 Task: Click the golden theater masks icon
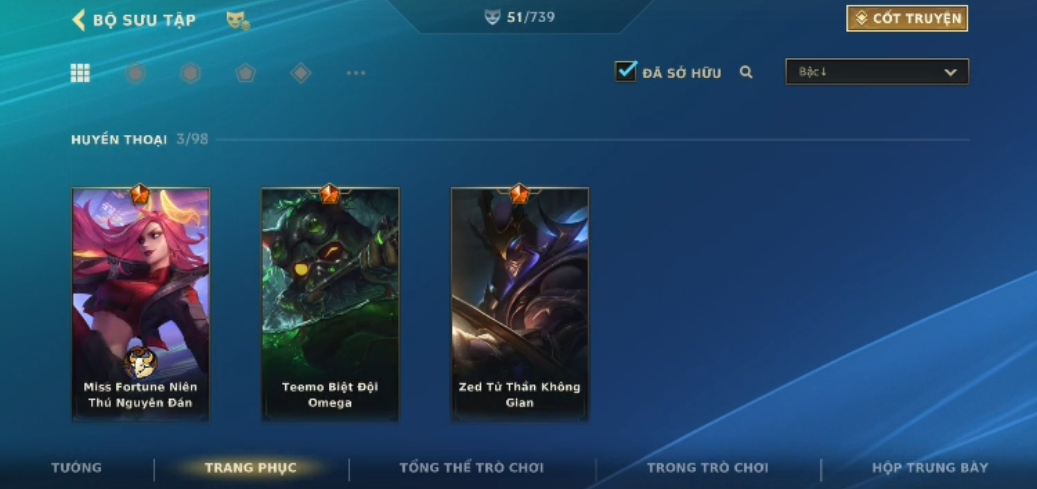click(x=237, y=21)
